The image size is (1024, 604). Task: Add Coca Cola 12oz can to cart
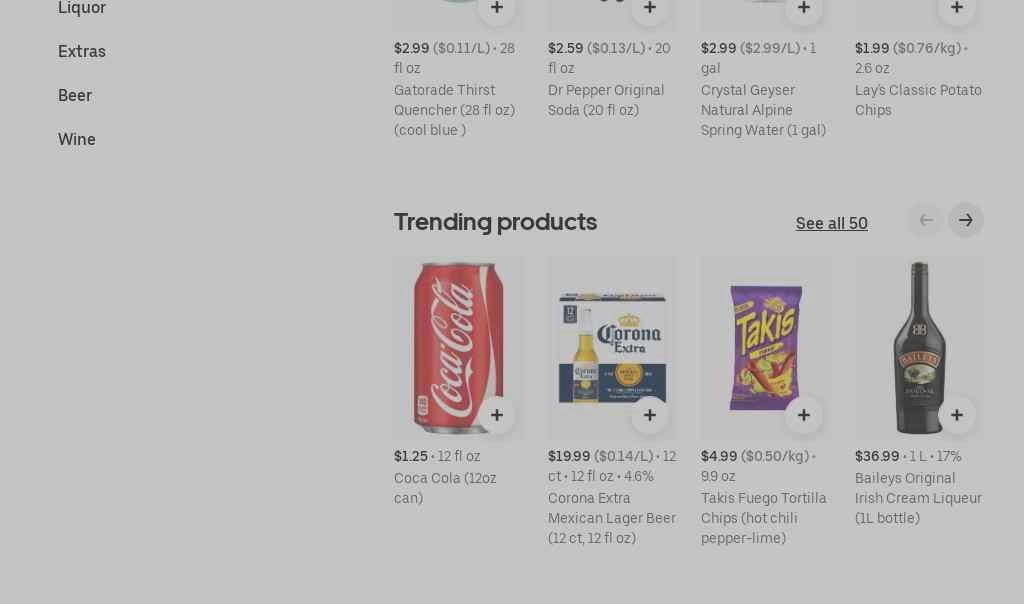pos(497,415)
